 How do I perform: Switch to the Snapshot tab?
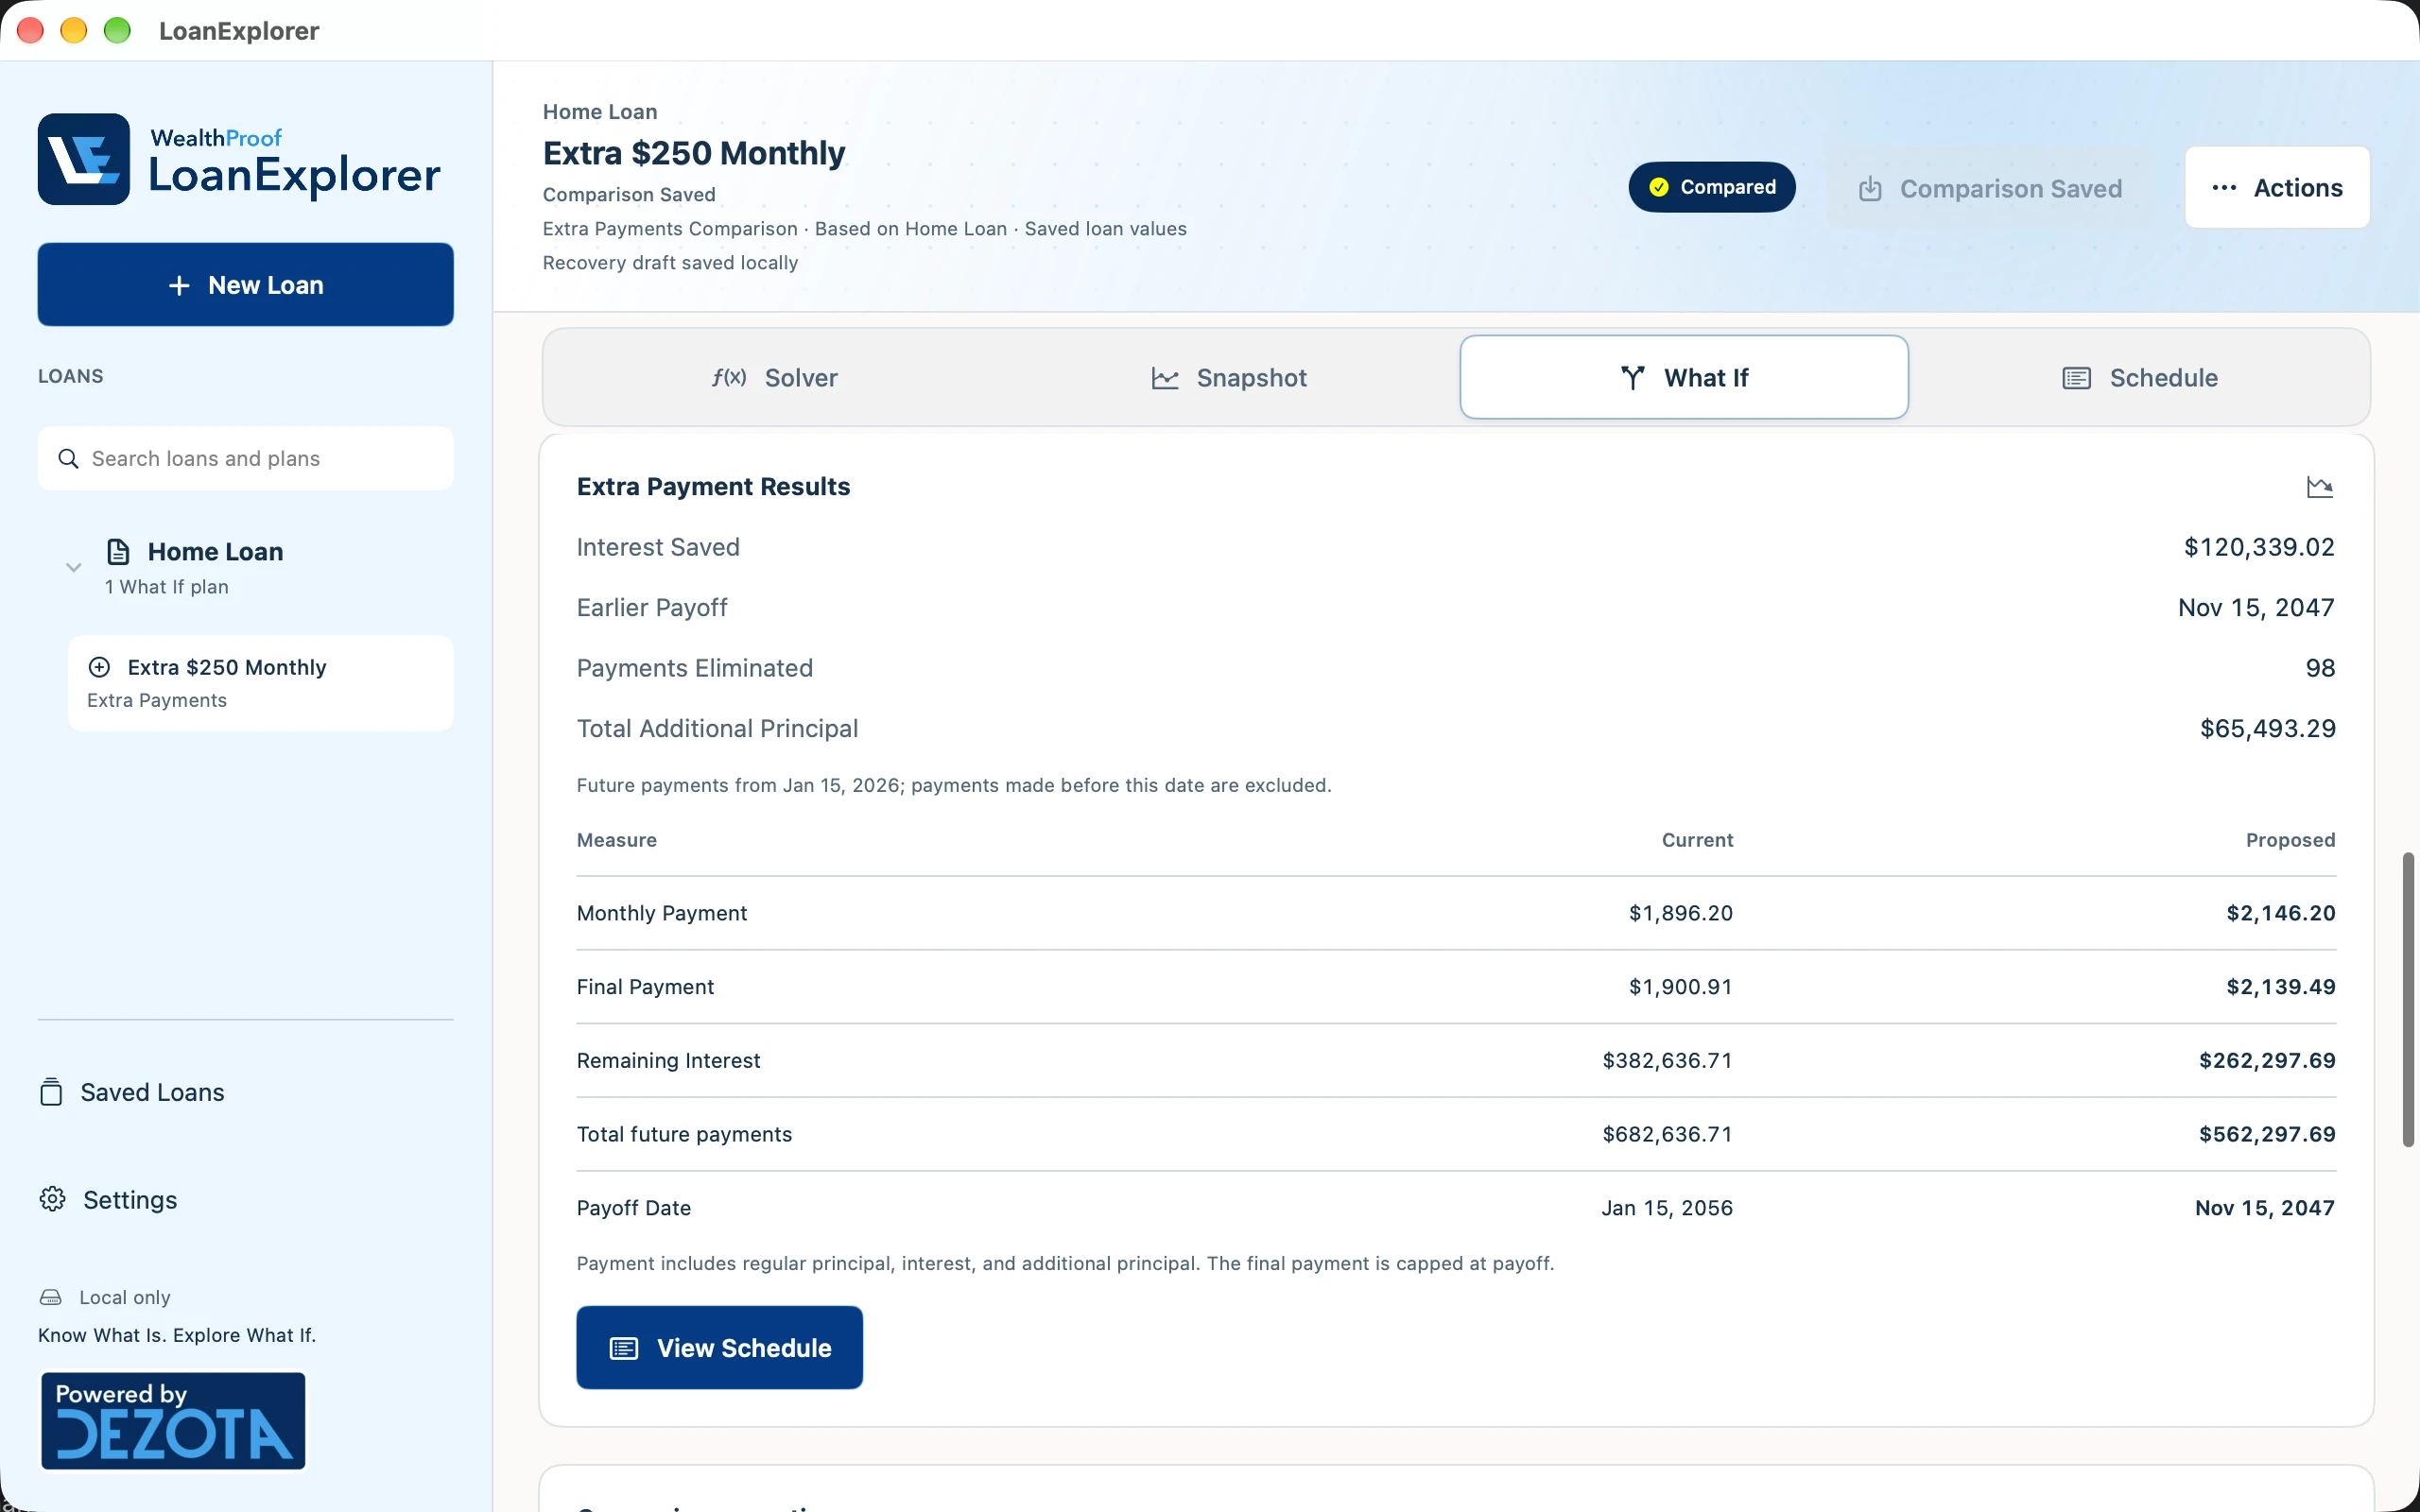click(1229, 377)
